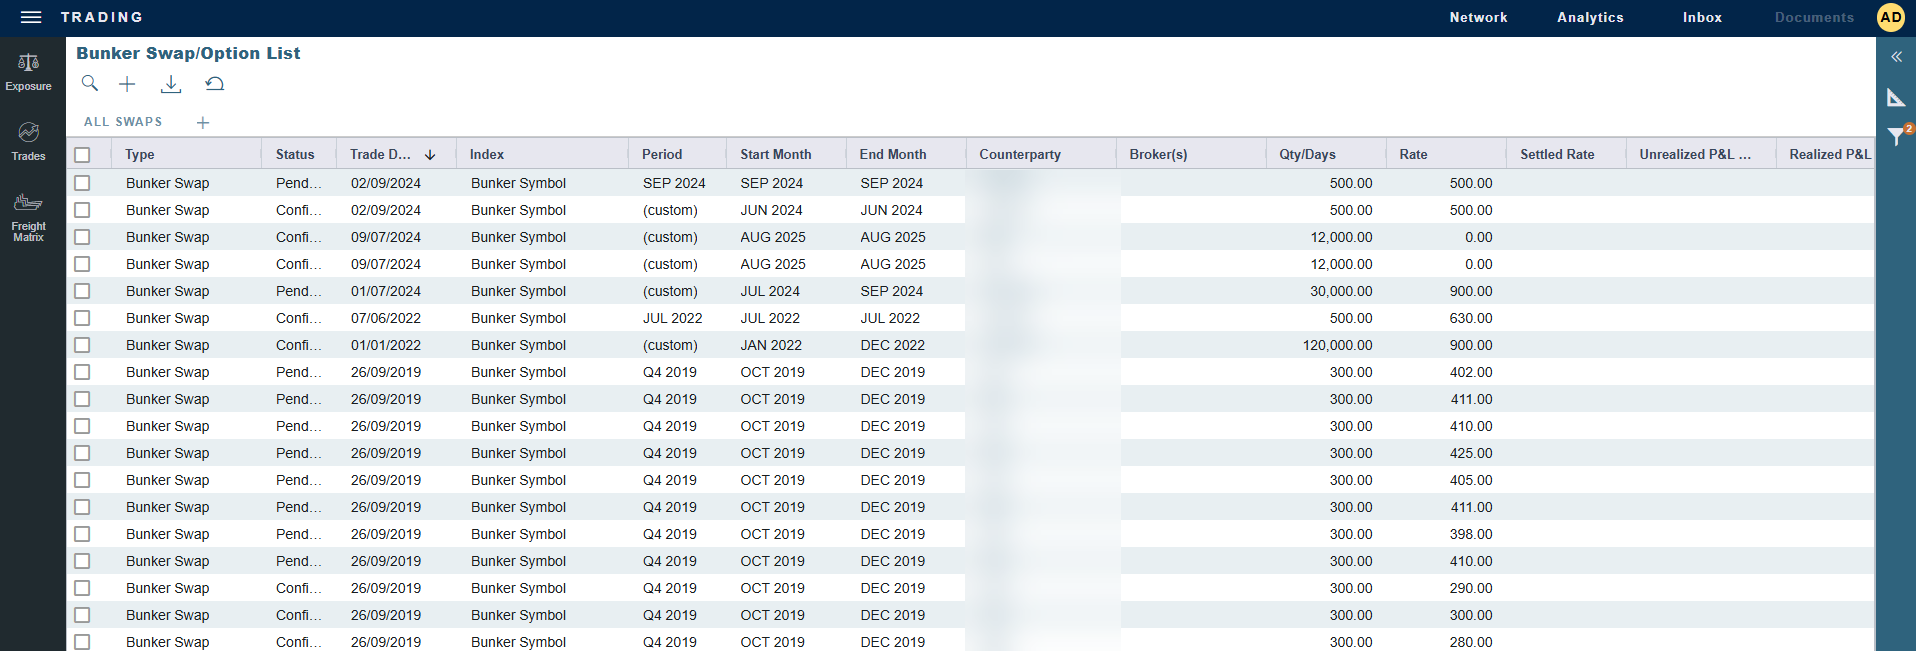Screen dimensions: 1916x651
Task: Add a new list tab next to All Swaps
Action: pyautogui.click(x=203, y=122)
